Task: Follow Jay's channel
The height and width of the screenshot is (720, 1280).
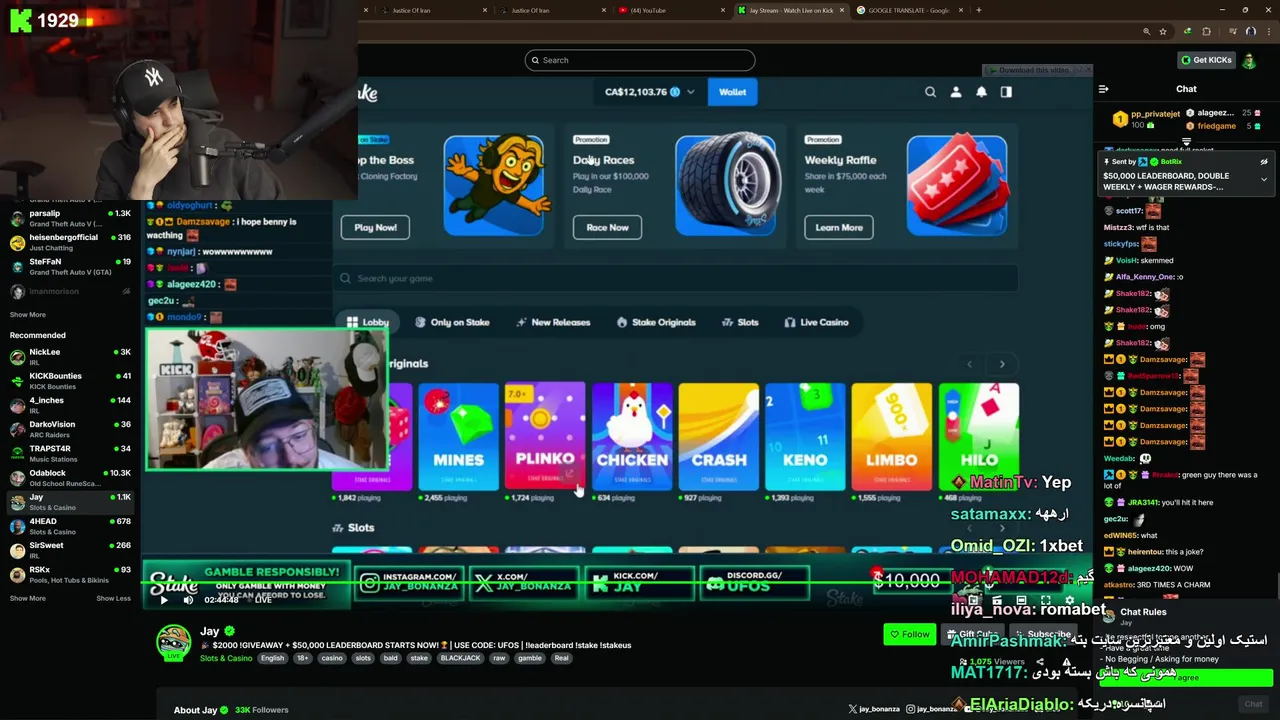Action: pyautogui.click(x=909, y=634)
